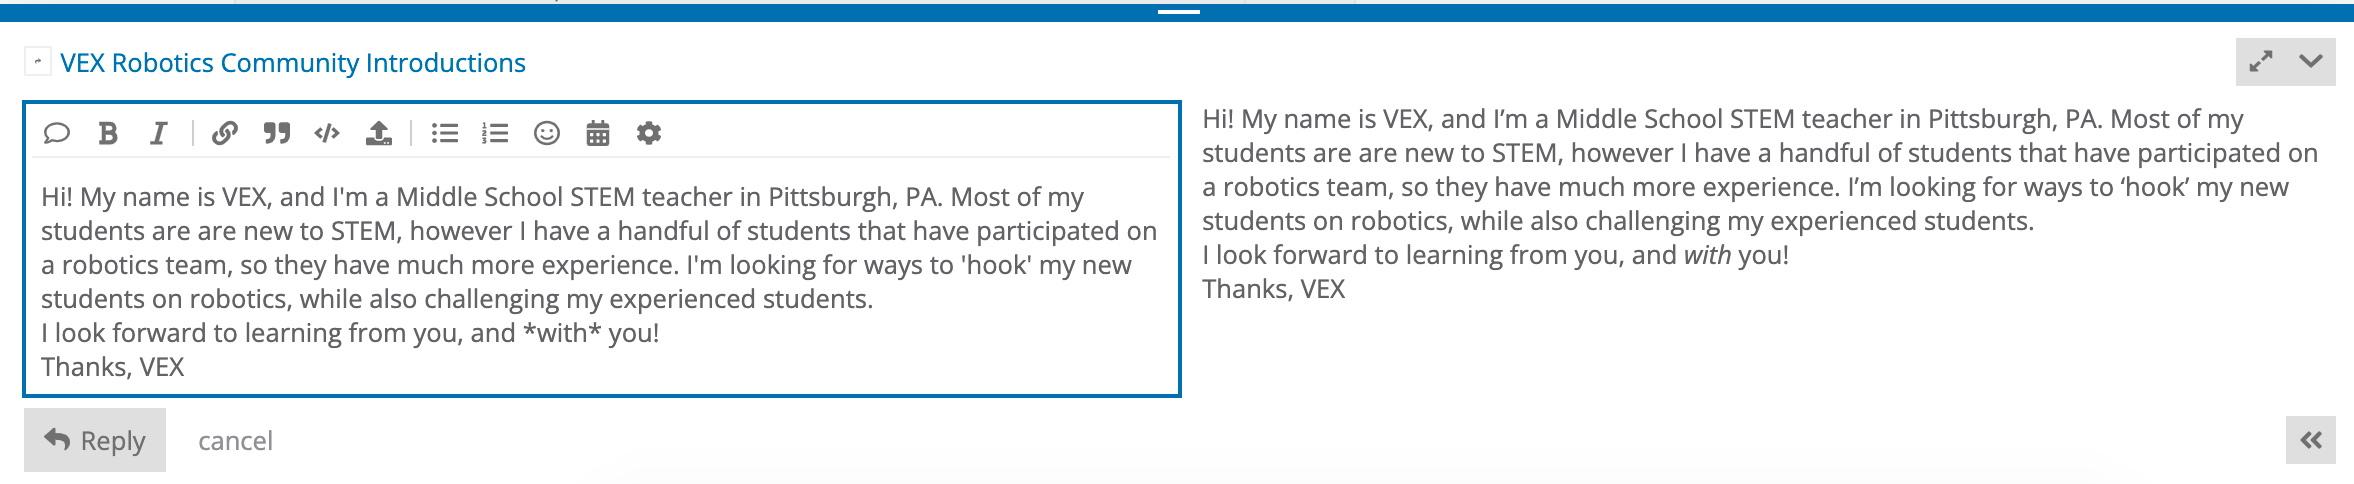Open the emoji picker
The image size is (2354, 484).
(x=547, y=133)
